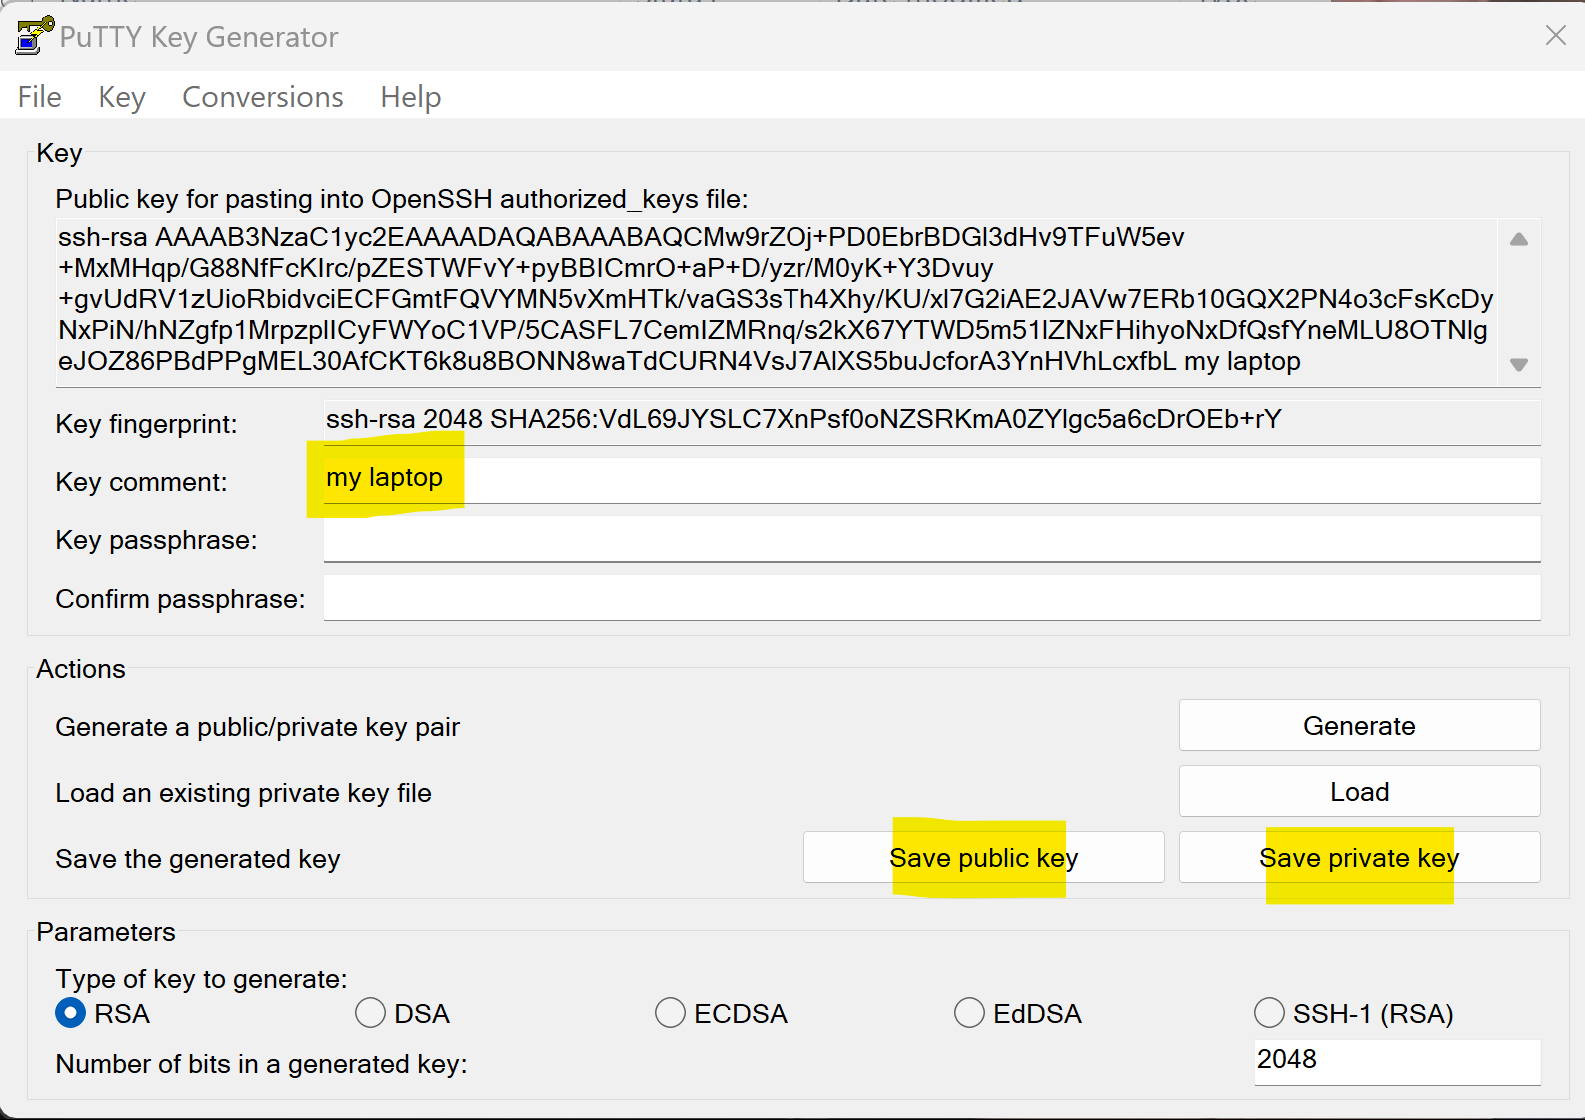Click 'Generate a public/private key pair' text

click(257, 727)
